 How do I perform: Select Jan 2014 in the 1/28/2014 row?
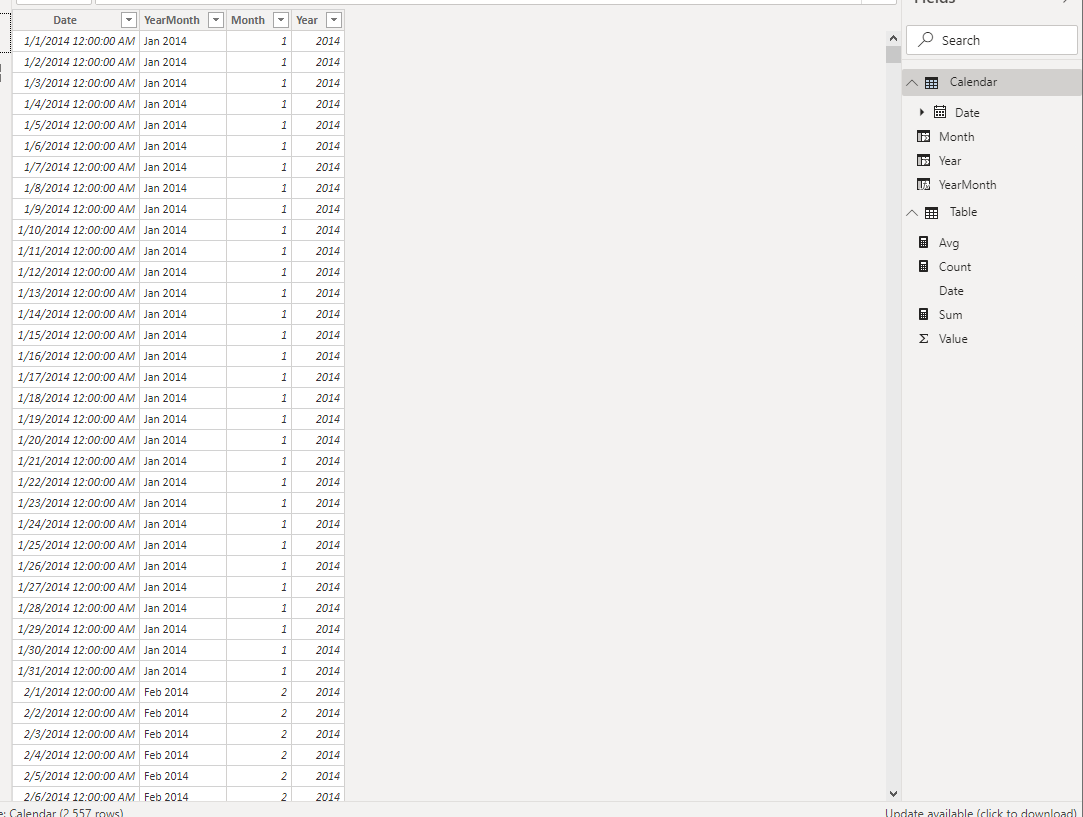point(183,608)
